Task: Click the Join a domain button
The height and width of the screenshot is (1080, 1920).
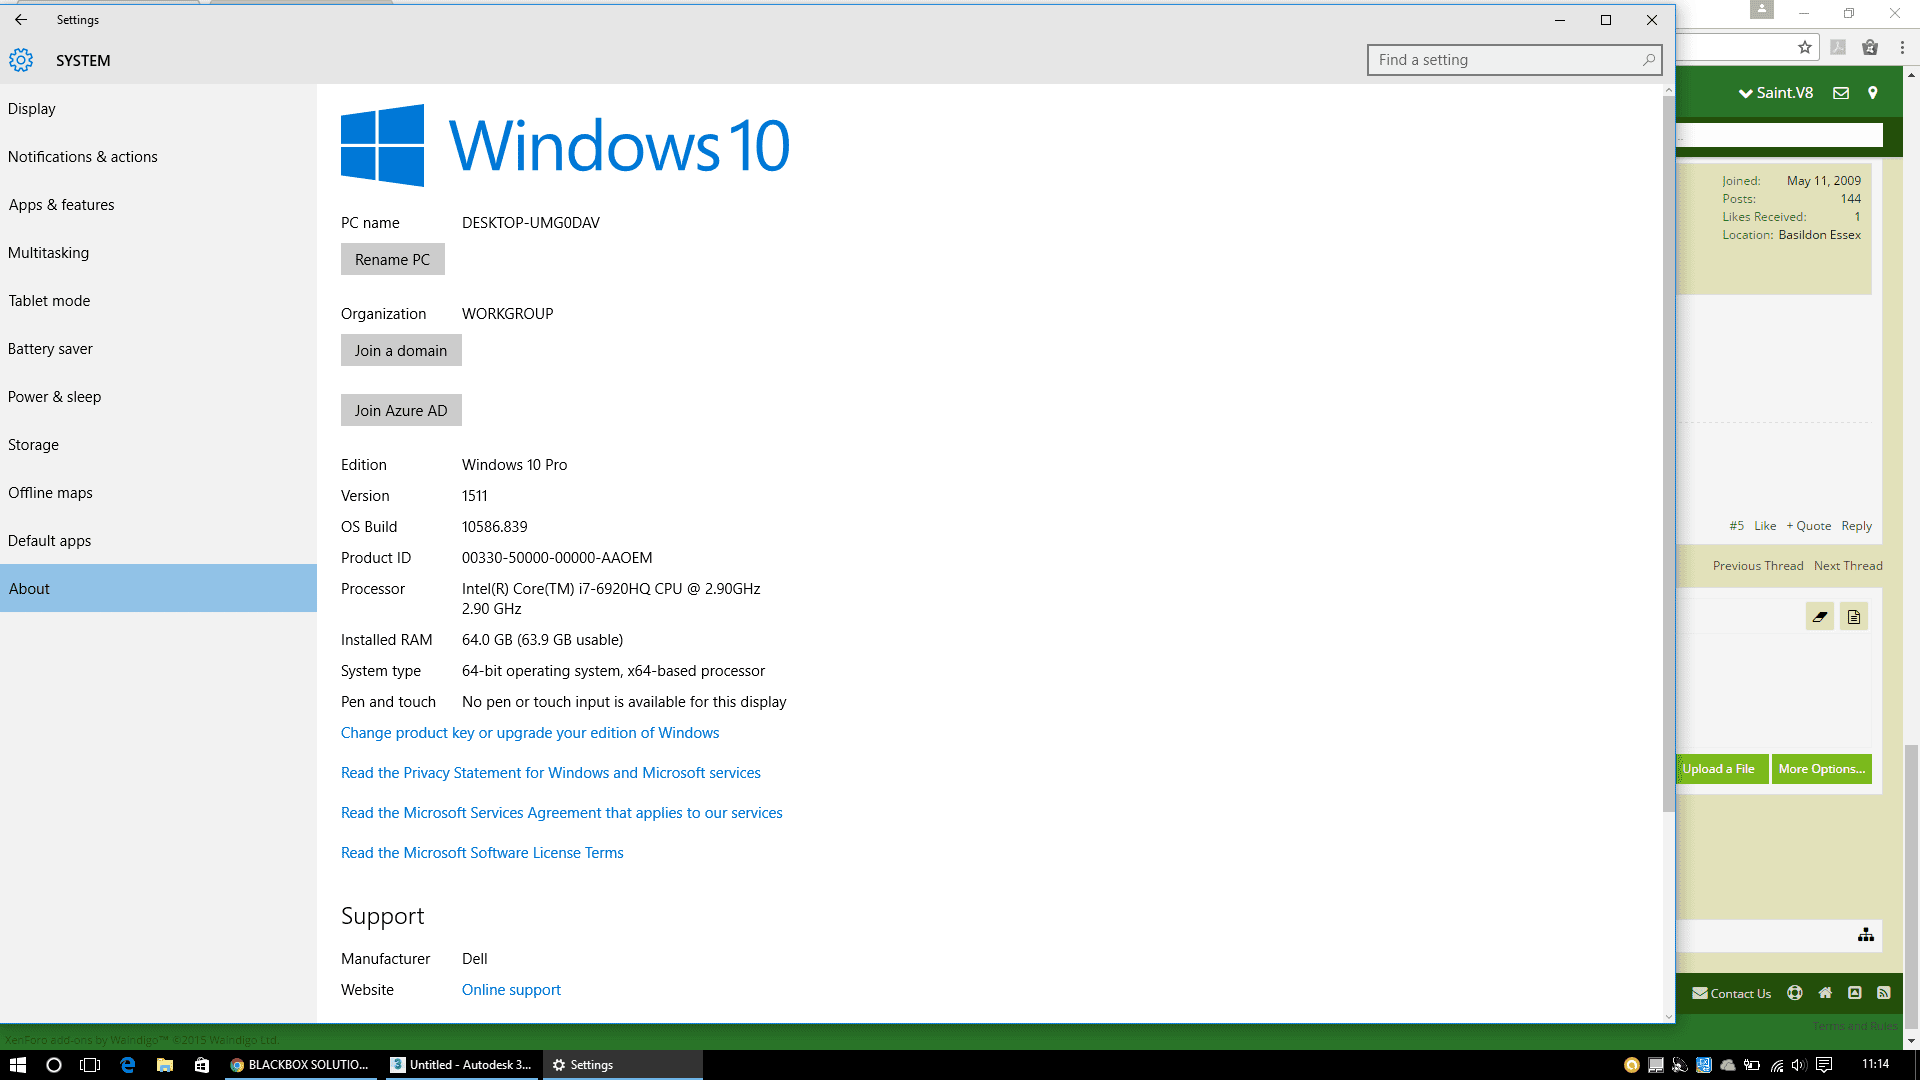Action: pyautogui.click(x=401, y=350)
